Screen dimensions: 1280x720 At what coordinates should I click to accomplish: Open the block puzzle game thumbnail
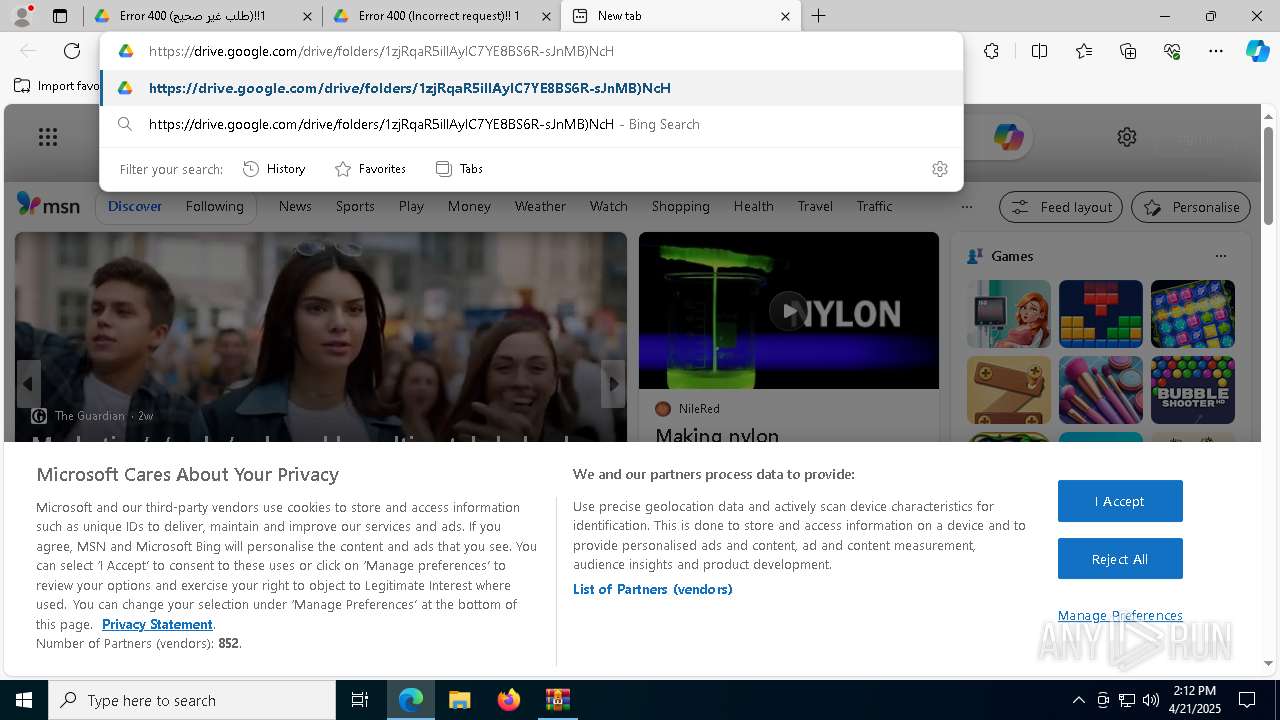point(1100,314)
